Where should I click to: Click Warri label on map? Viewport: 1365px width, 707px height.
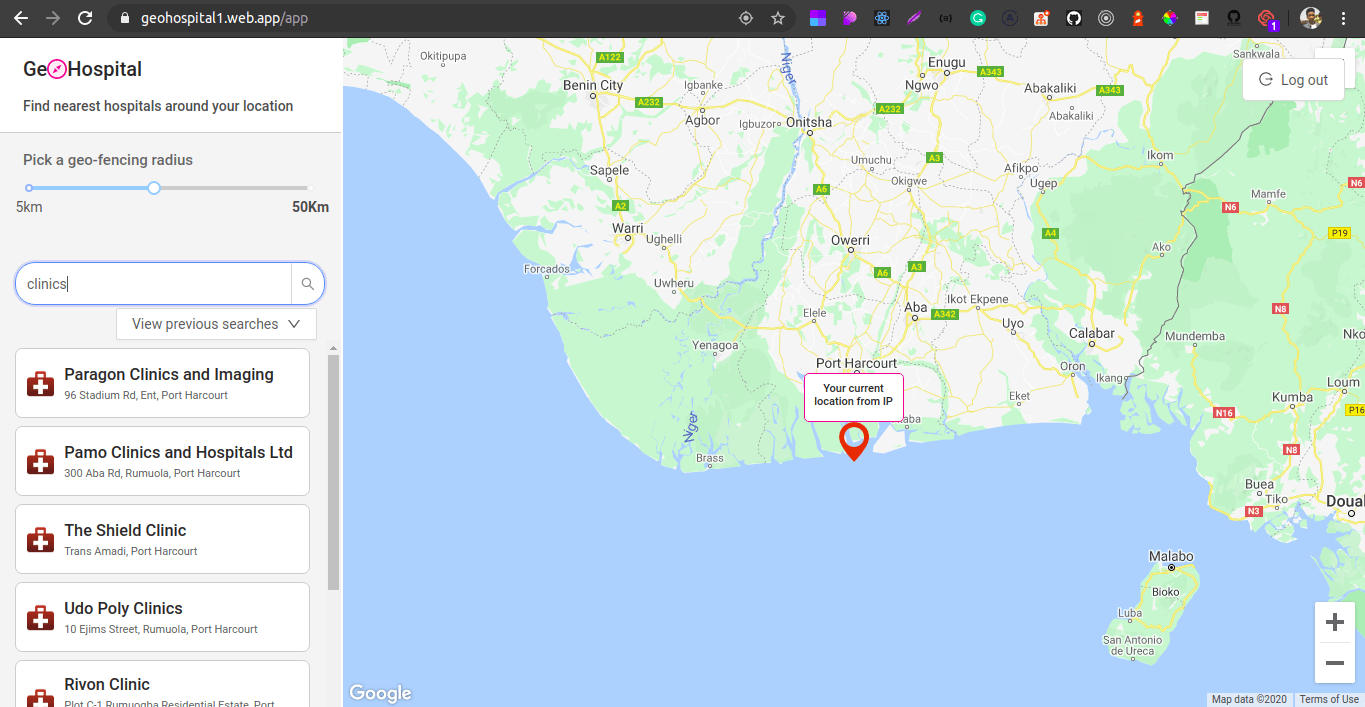(627, 228)
